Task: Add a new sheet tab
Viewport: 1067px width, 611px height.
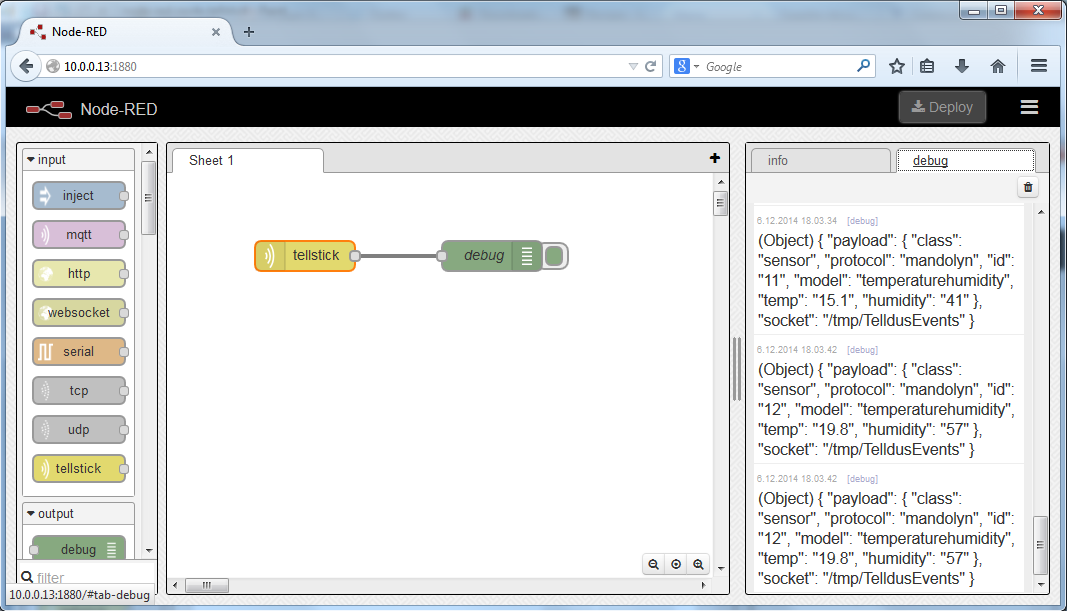Action: (715, 158)
